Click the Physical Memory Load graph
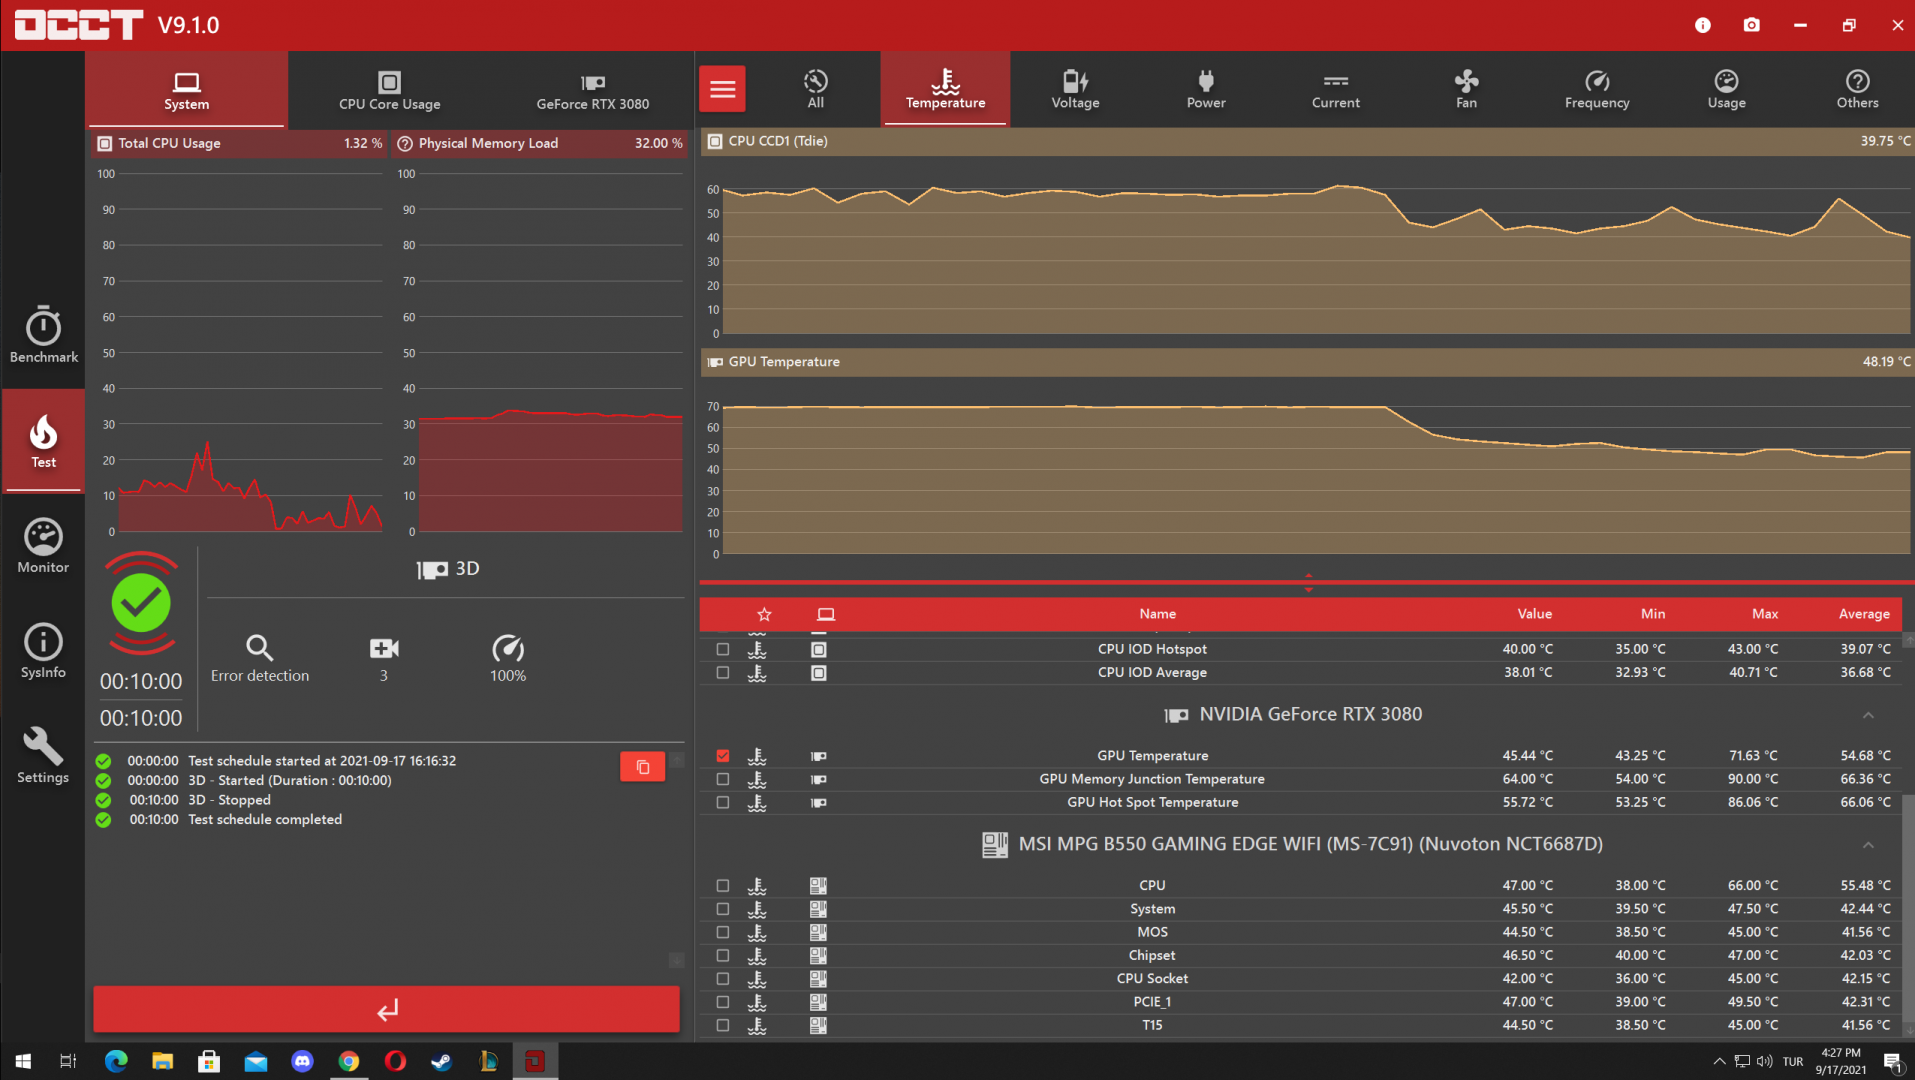This screenshot has height=1080, width=1915. click(x=541, y=345)
